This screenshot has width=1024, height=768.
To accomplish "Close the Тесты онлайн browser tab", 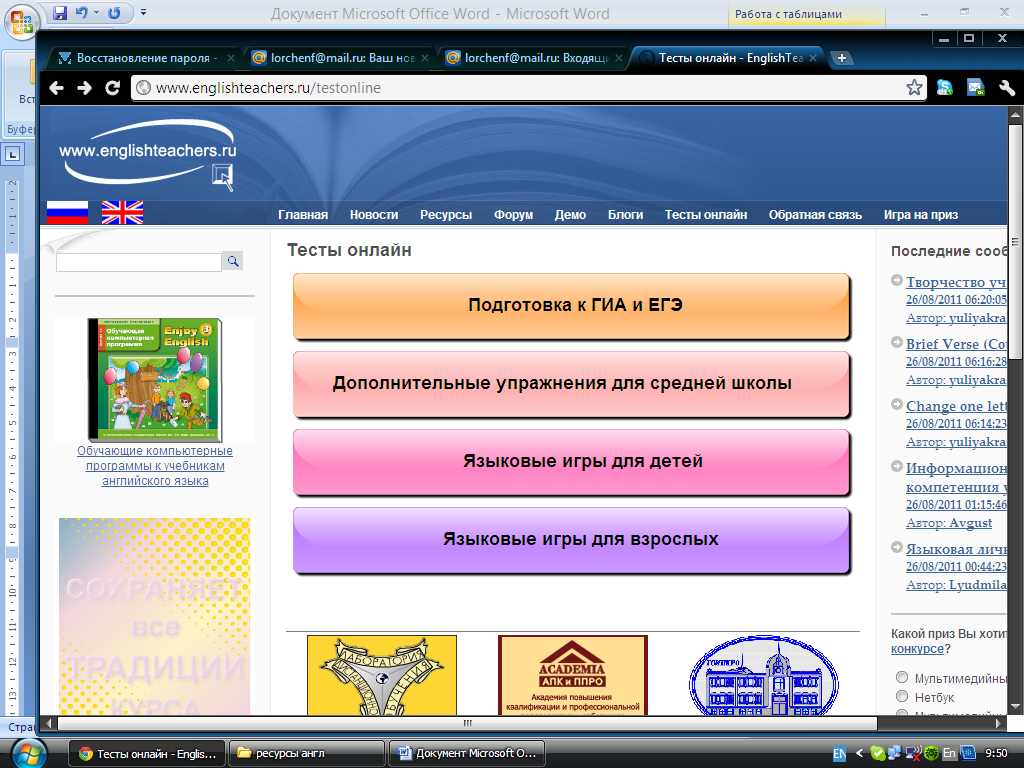I will point(813,58).
